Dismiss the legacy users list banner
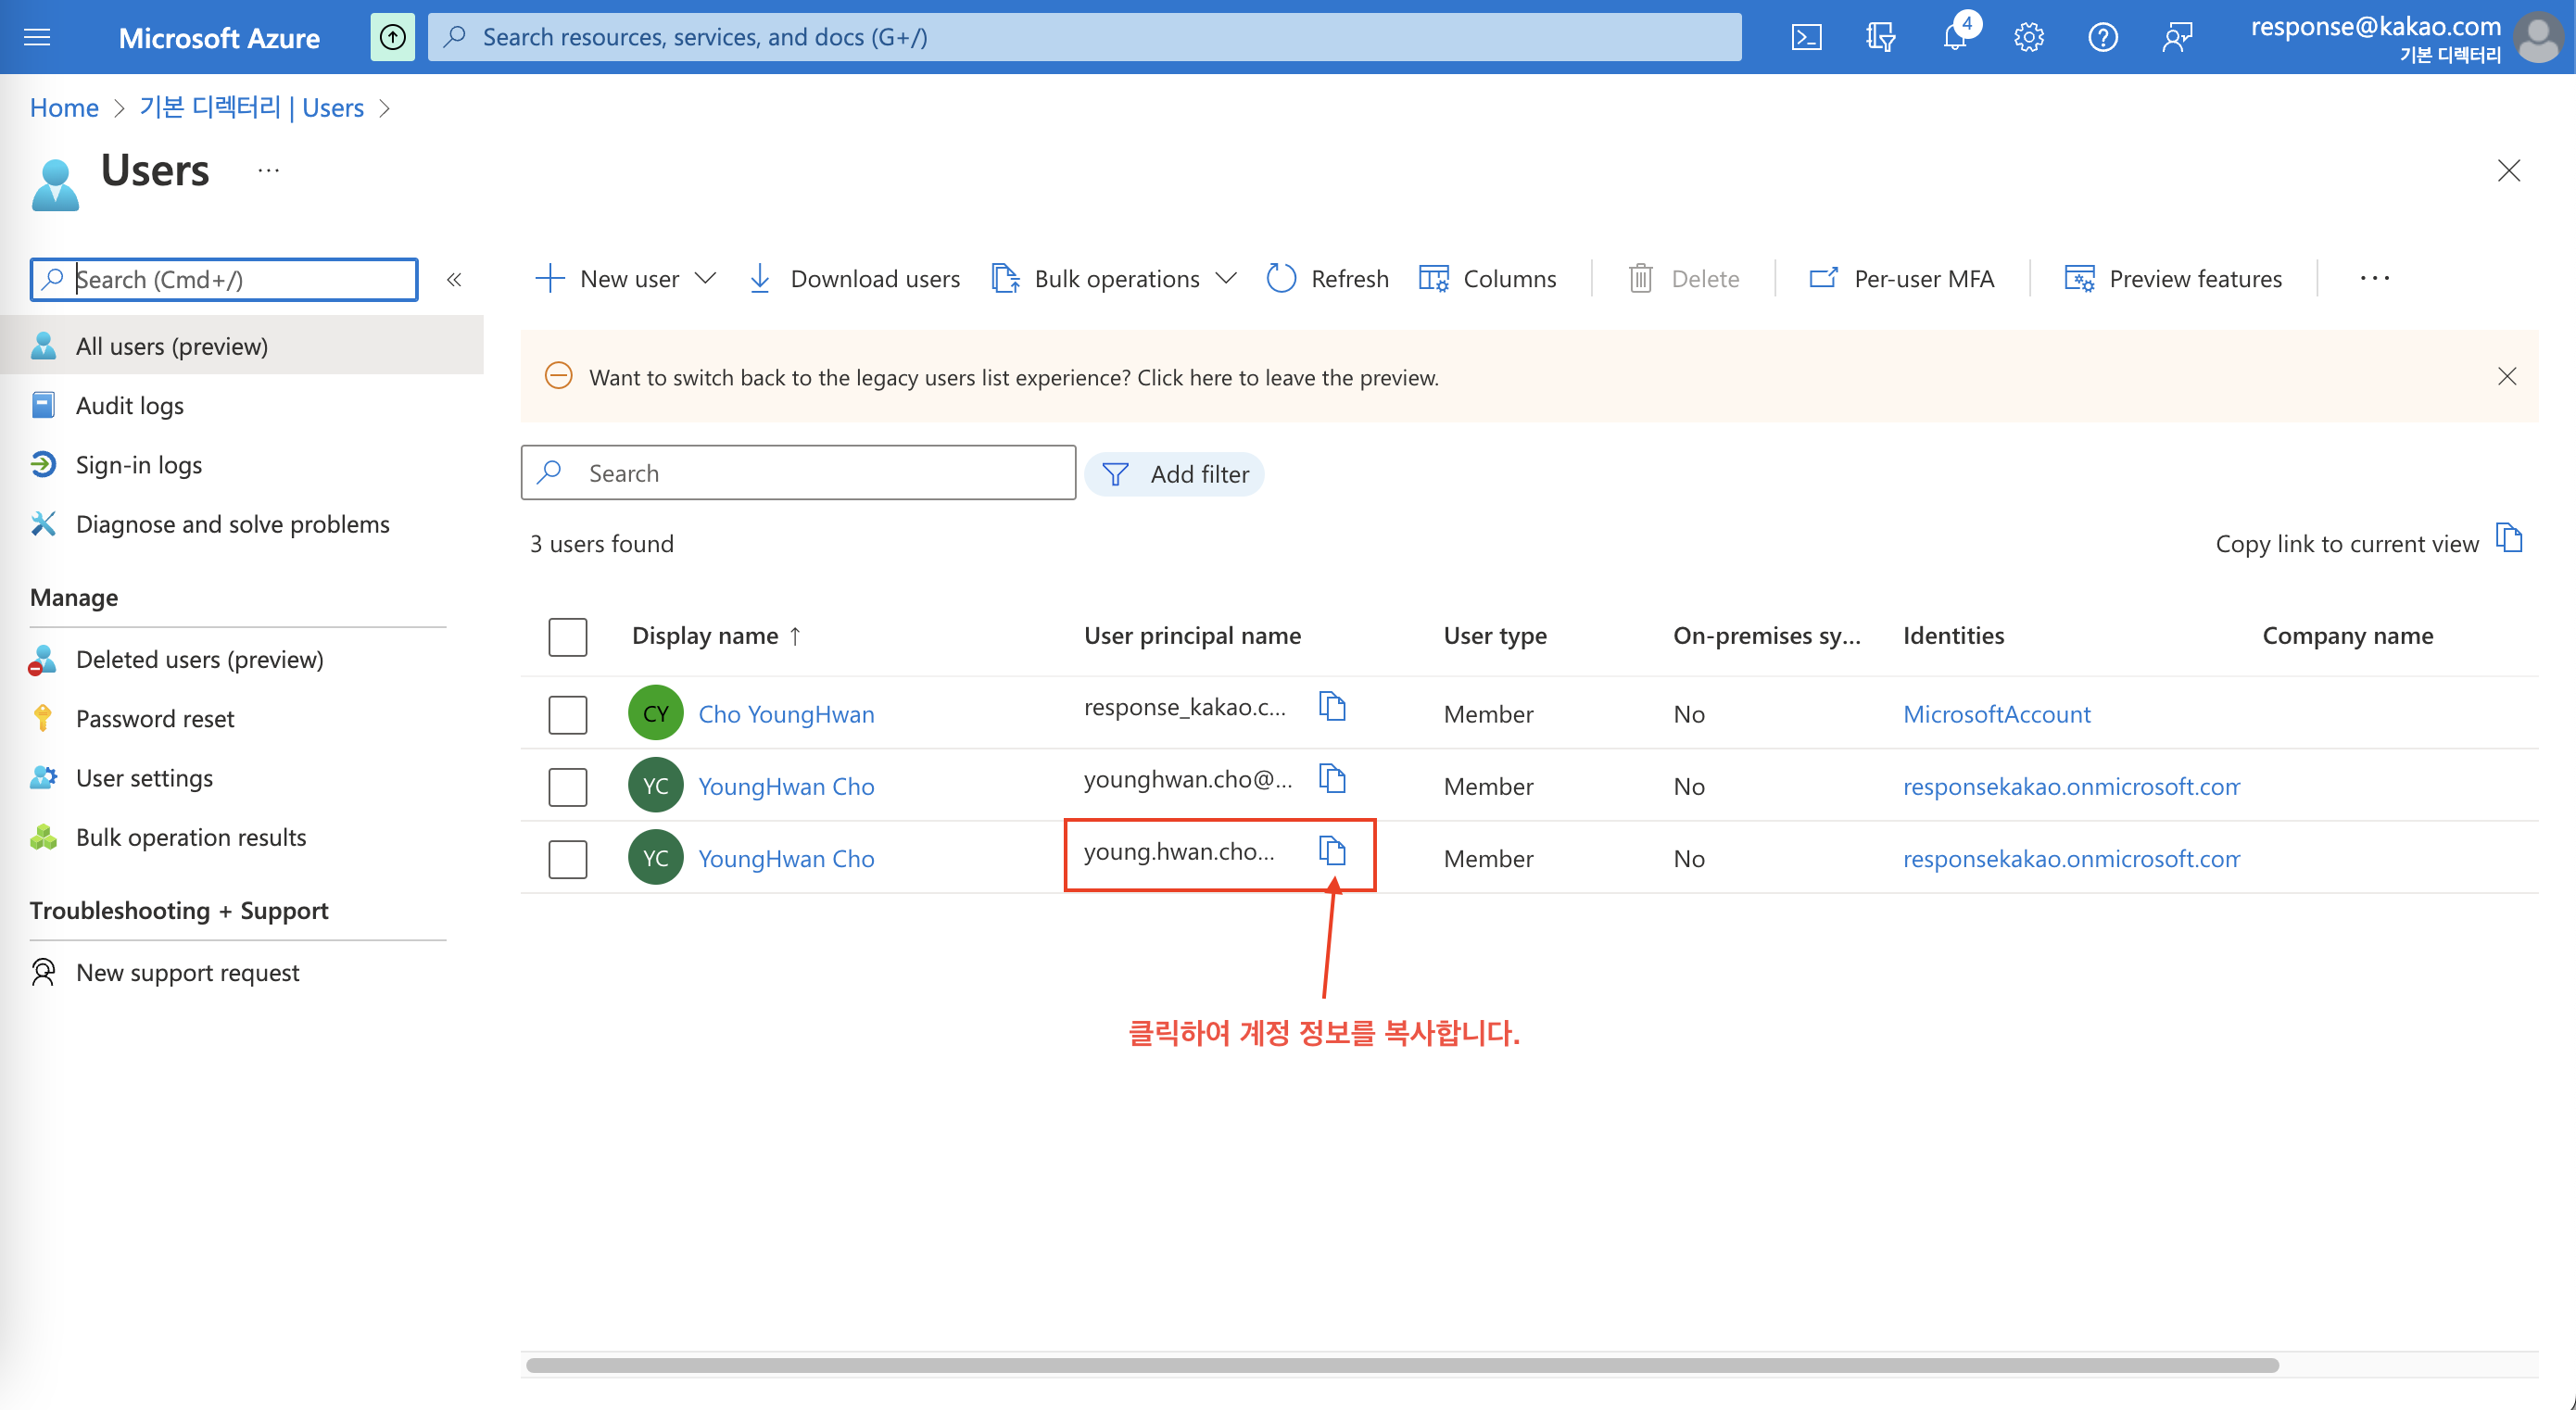This screenshot has width=2576, height=1410. click(x=2507, y=376)
